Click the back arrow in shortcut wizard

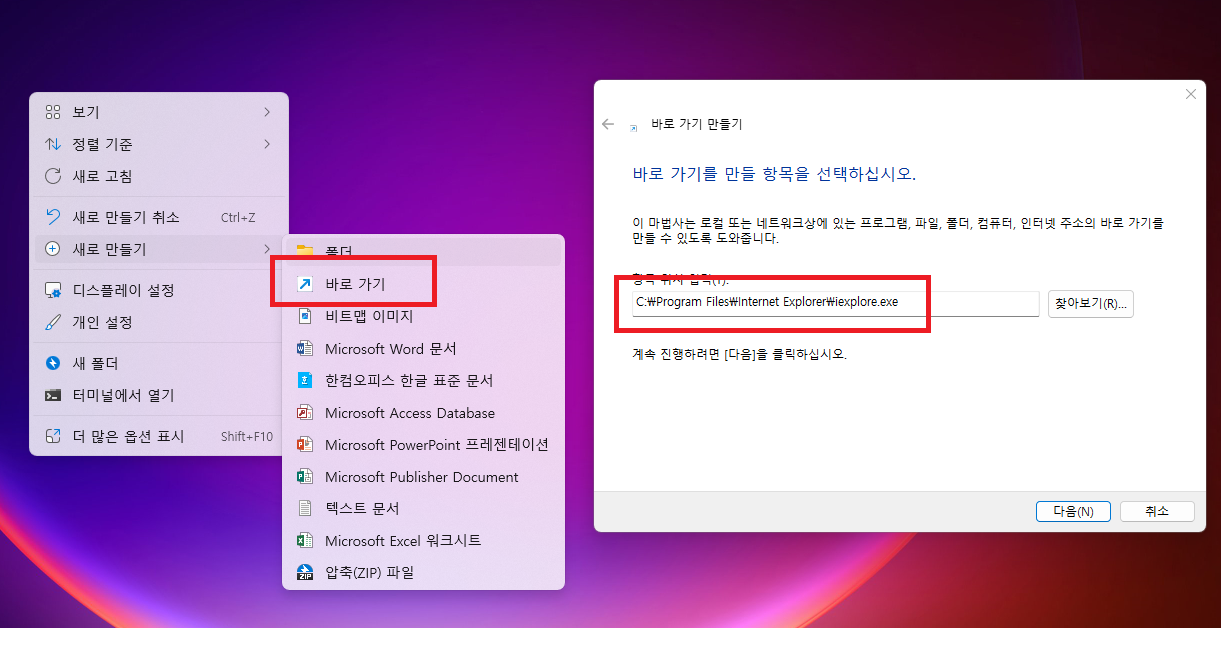tap(608, 124)
